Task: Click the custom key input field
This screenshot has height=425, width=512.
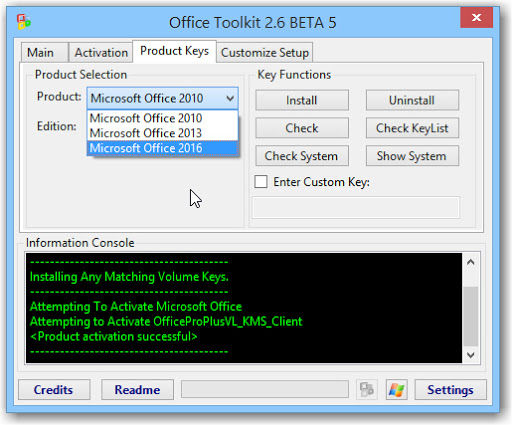Action: click(x=356, y=207)
